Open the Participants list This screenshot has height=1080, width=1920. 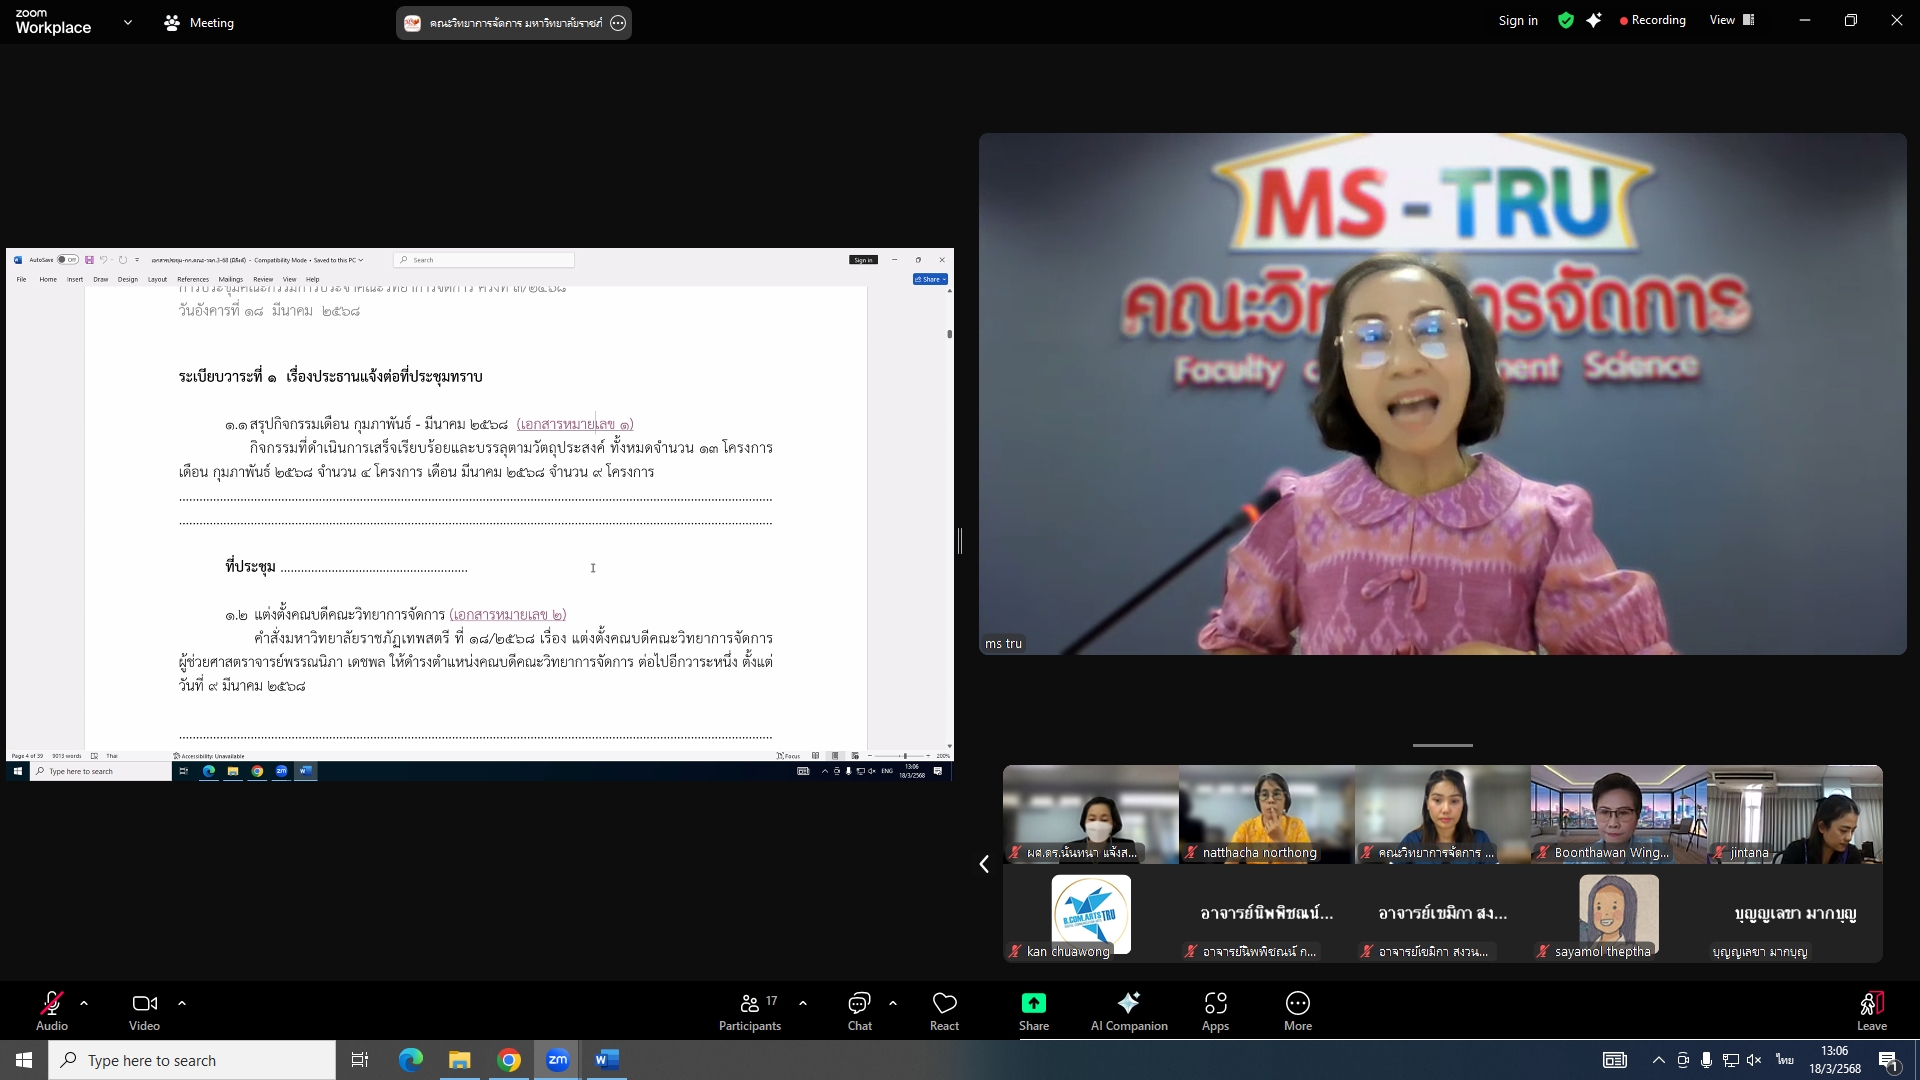coord(750,1003)
